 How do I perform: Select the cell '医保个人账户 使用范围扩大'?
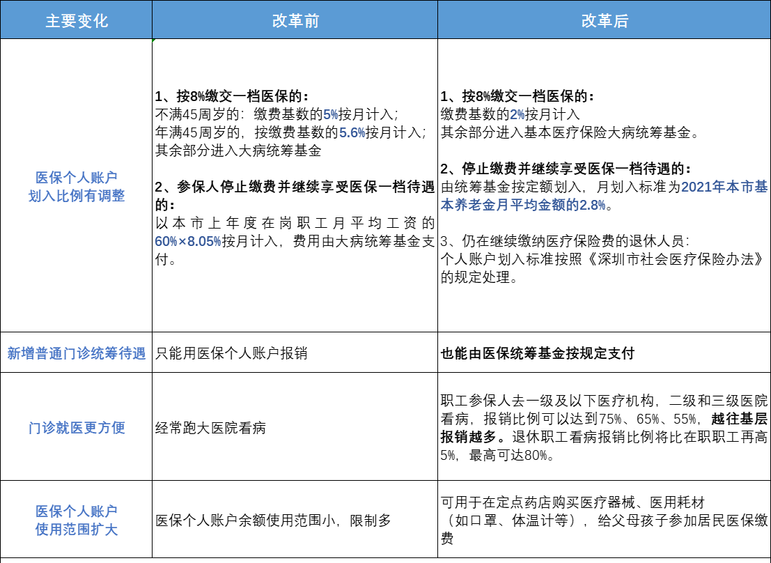click(x=76, y=520)
